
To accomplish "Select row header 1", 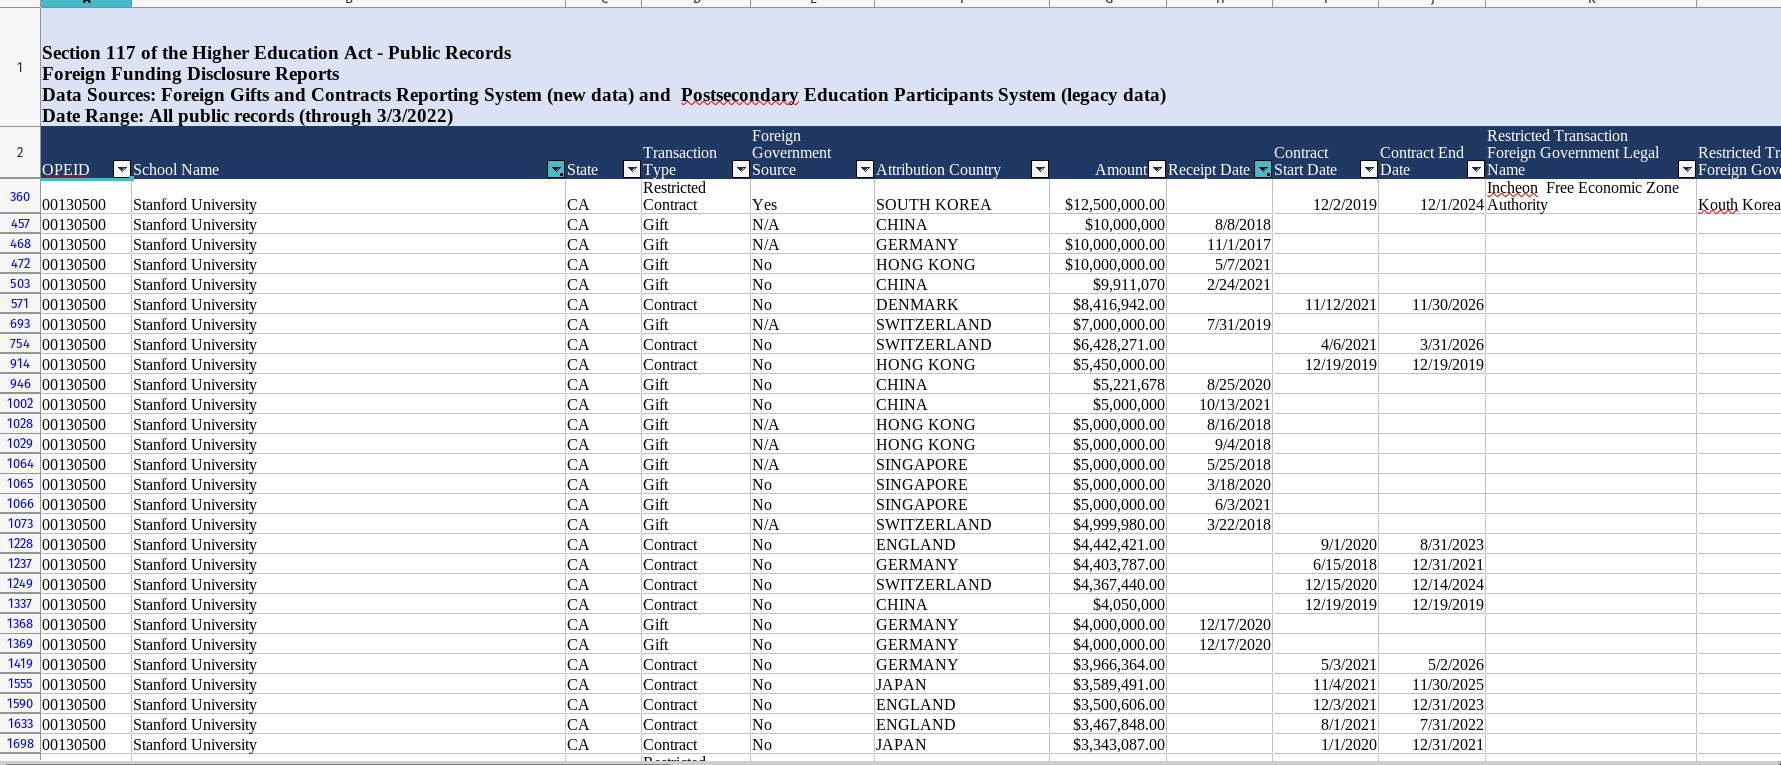I will [20, 68].
